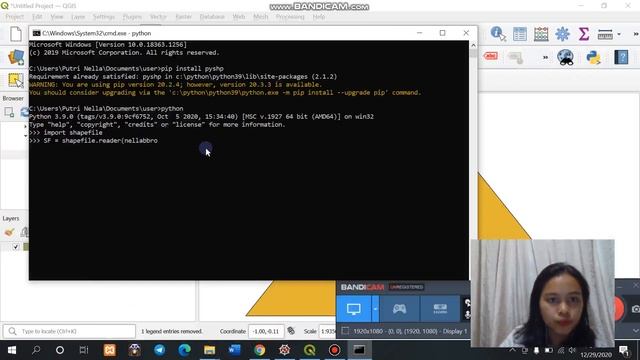Toggle the coordinate/extents display icon
The height and width of the screenshot is (360, 640).
tap(291, 331)
